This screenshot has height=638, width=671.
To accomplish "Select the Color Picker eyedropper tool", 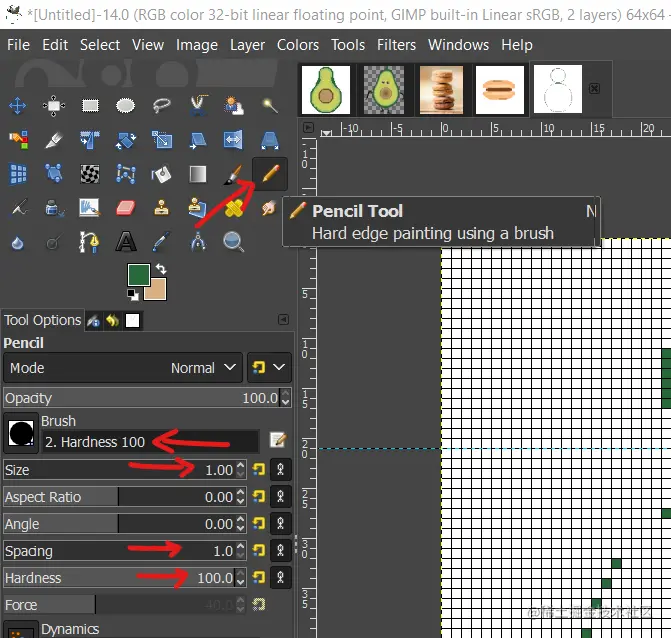I will coord(161,243).
